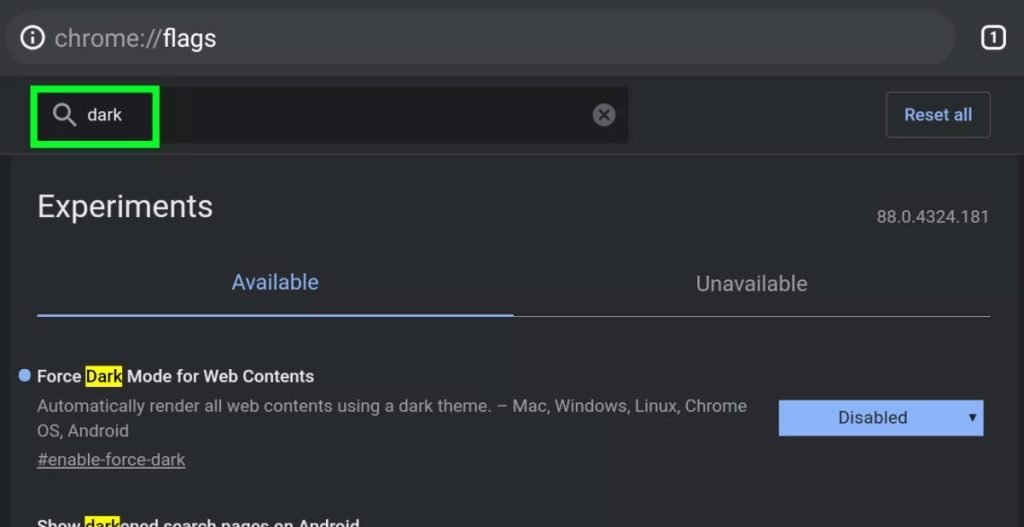1024x527 pixels.
Task: Open the #enable-force-dark link
Action: [x=111, y=460]
